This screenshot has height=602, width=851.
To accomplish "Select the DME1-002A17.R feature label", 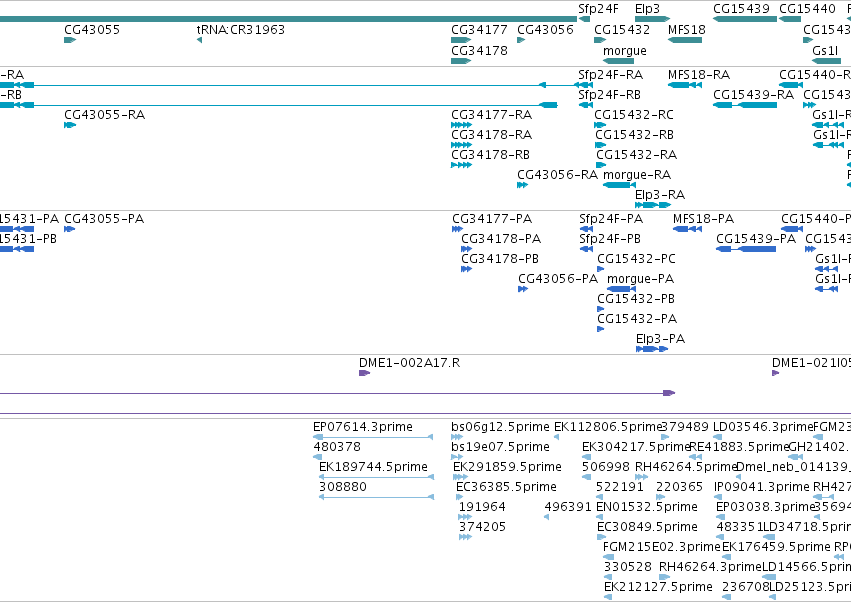I will 410,363.
